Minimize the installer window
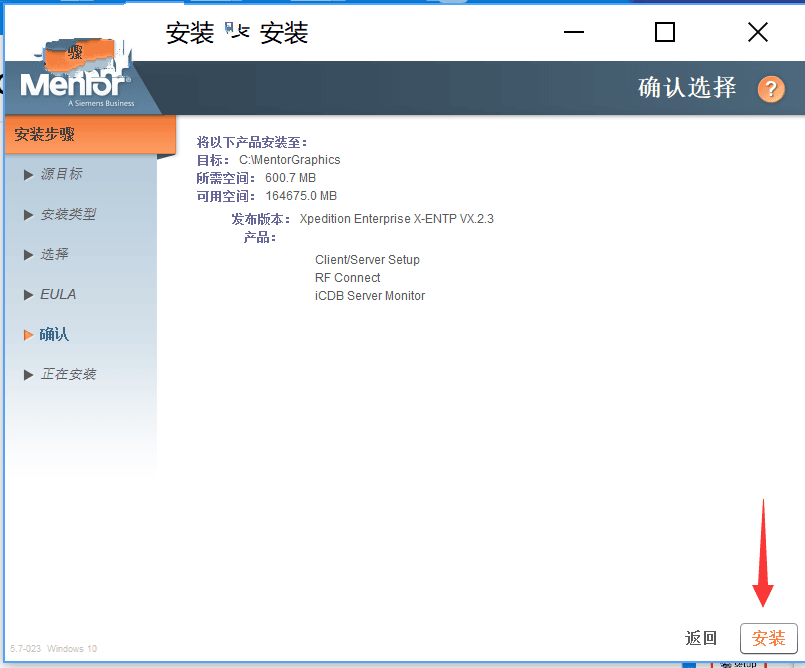This screenshot has width=805, height=668. tap(573, 32)
